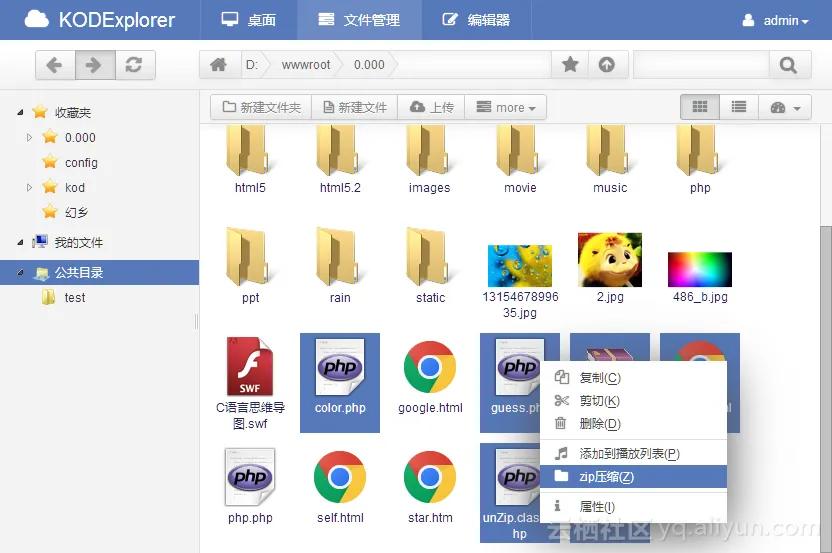The height and width of the screenshot is (553, 832).
Task: Click into the search input field
Action: (x=700, y=65)
